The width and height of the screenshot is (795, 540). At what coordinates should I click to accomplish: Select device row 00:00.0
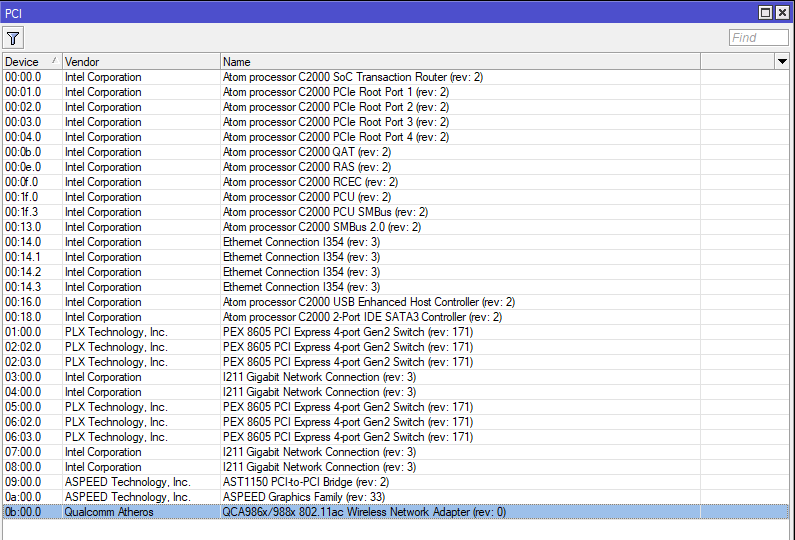[395, 77]
